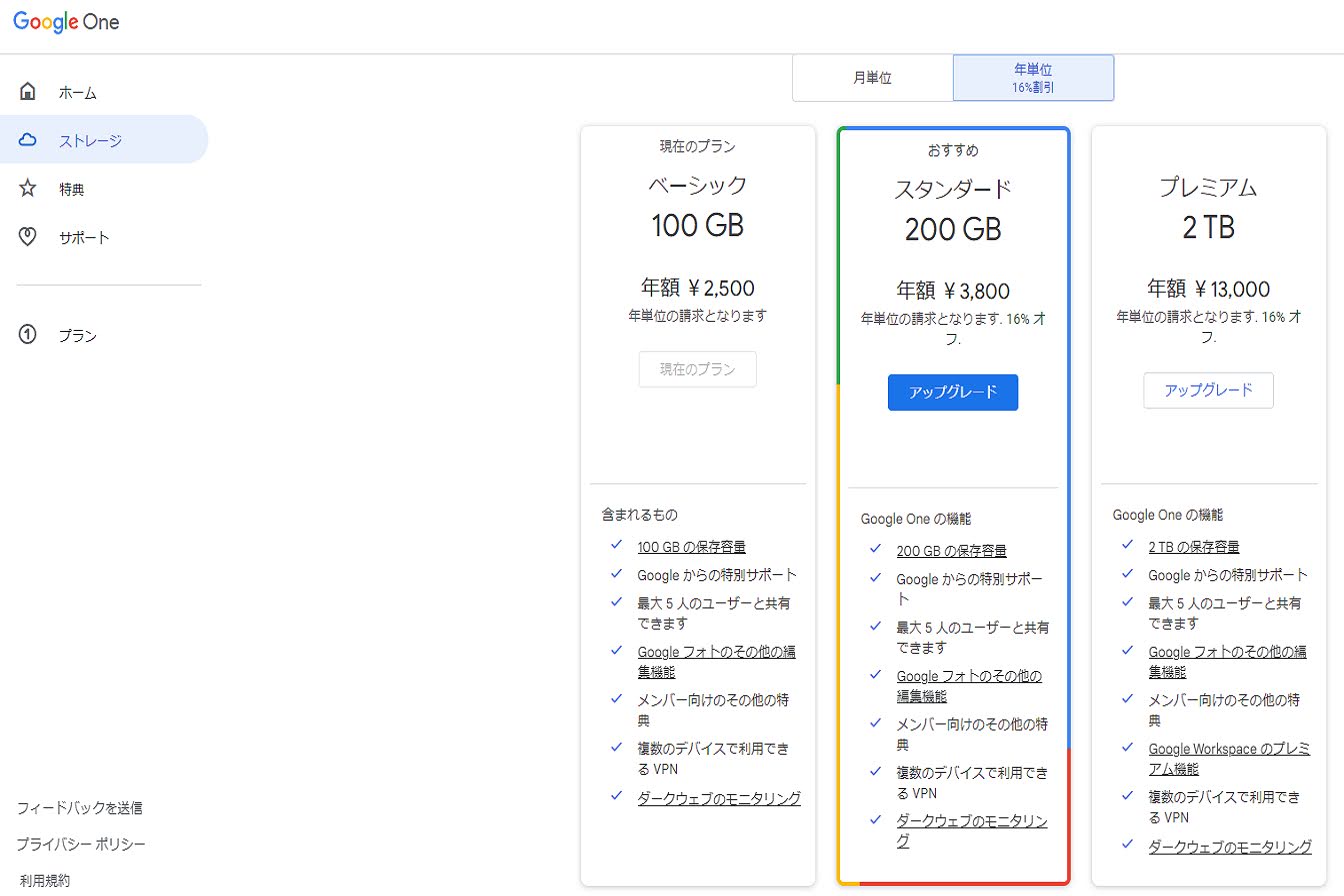Switch to 月単位 monthly billing

coord(872,78)
